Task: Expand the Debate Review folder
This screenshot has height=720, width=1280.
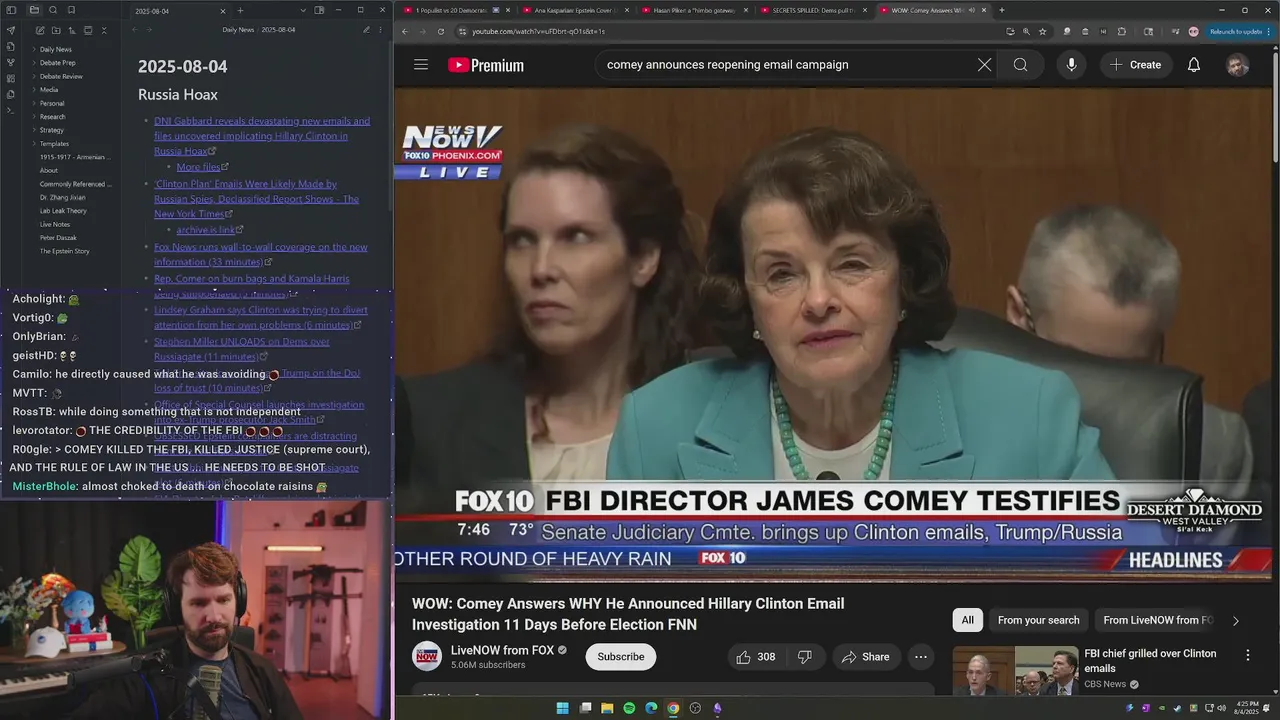Action: click(61, 76)
